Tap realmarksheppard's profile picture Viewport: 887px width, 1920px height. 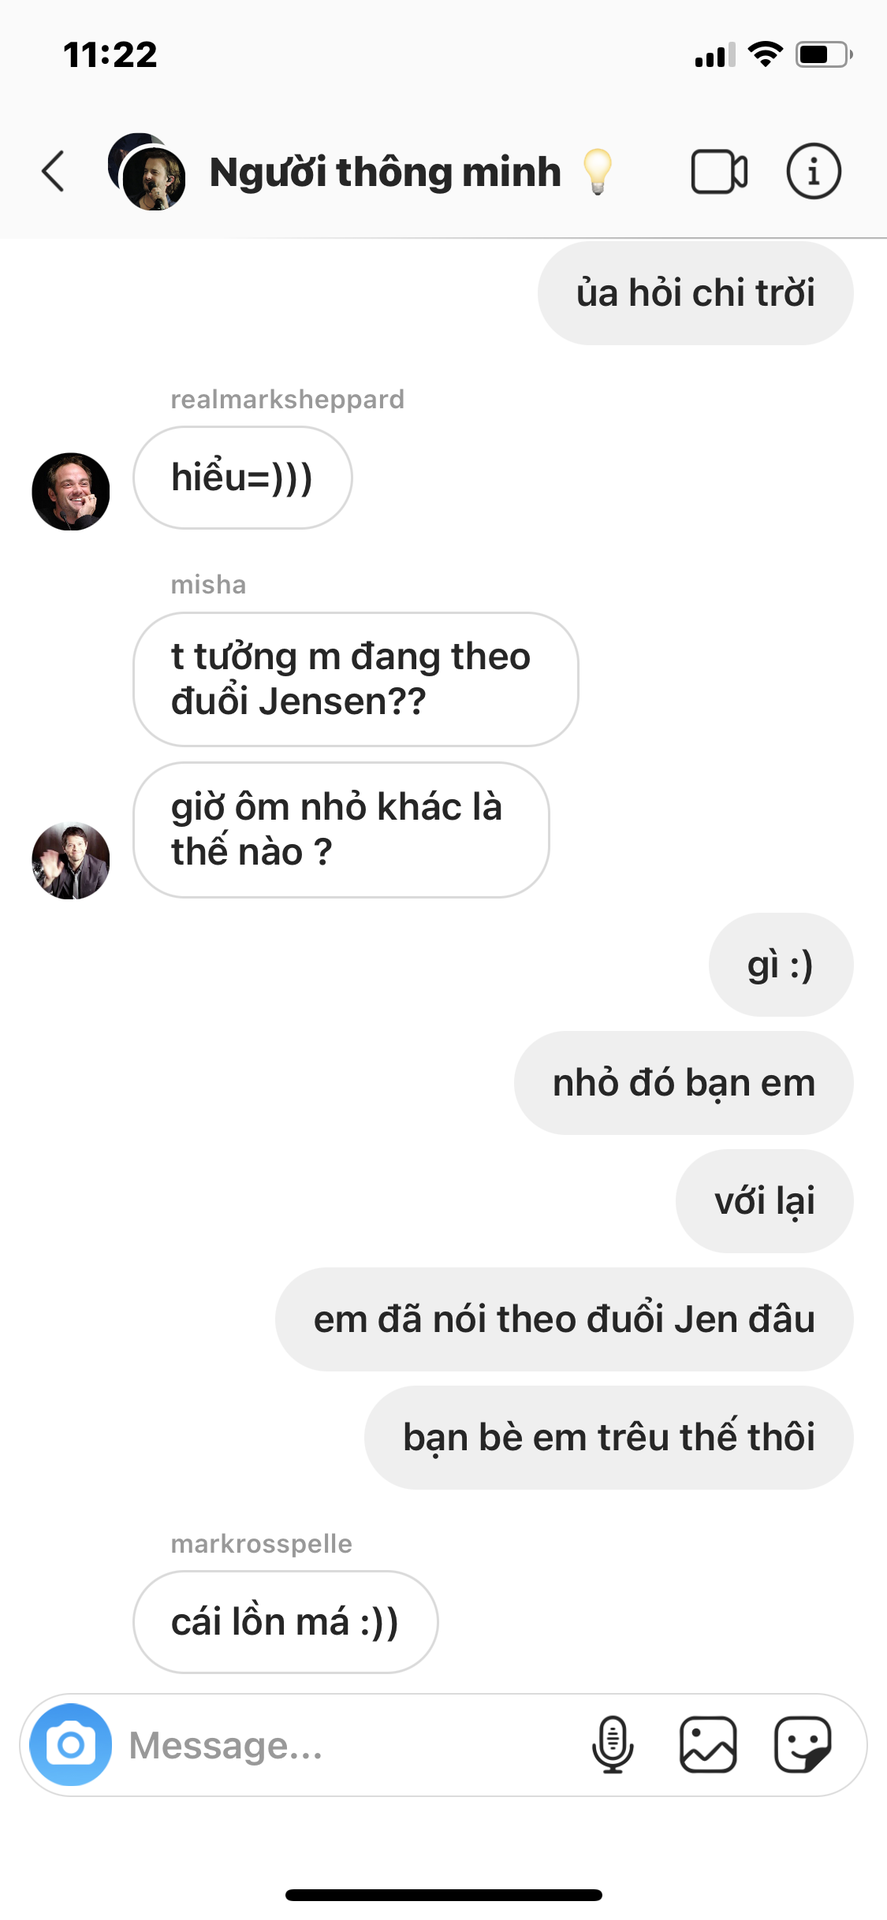(71, 491)
